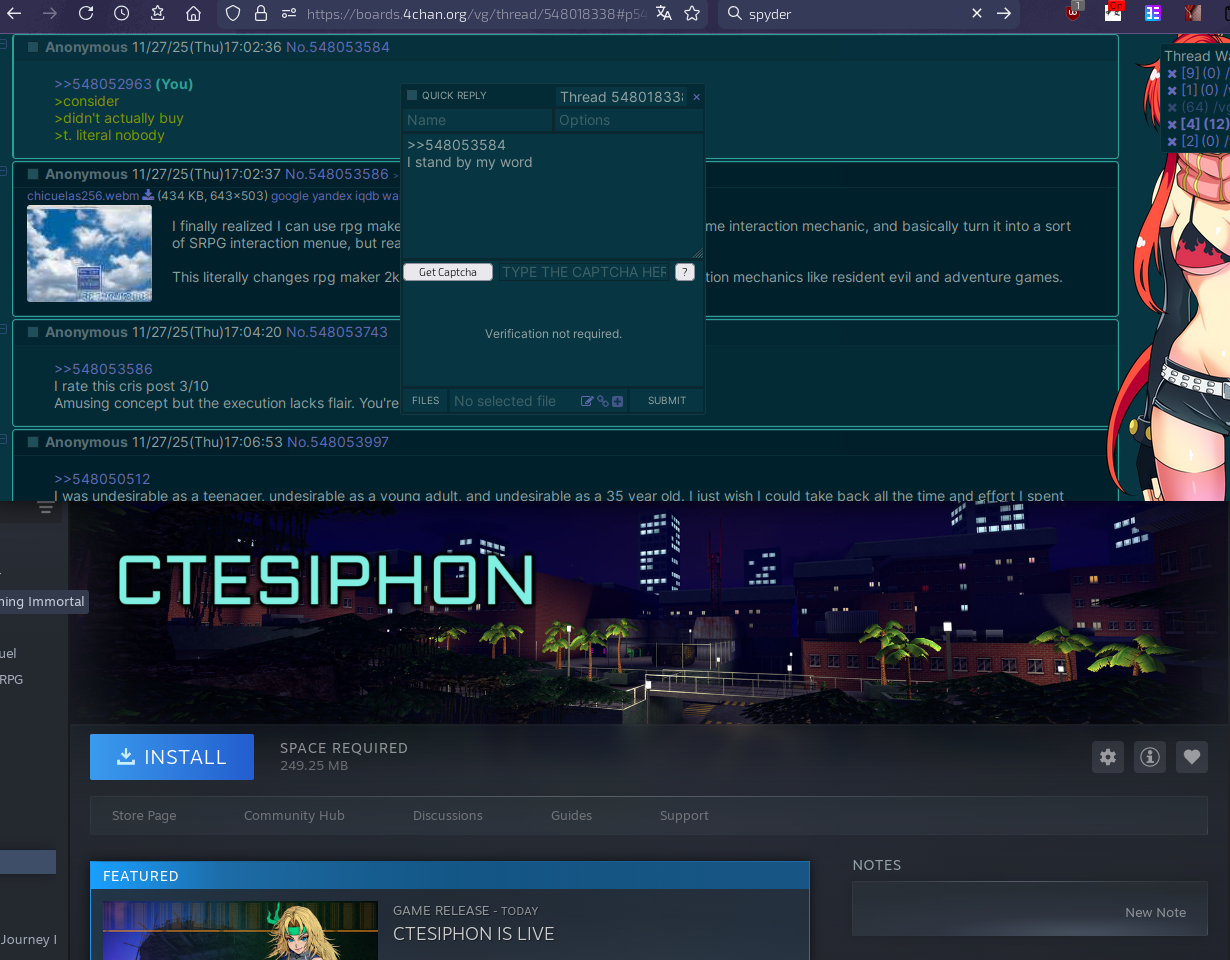Open tracking protection shield icon
The image size is (1230, 960).
(x=233, y=13)
